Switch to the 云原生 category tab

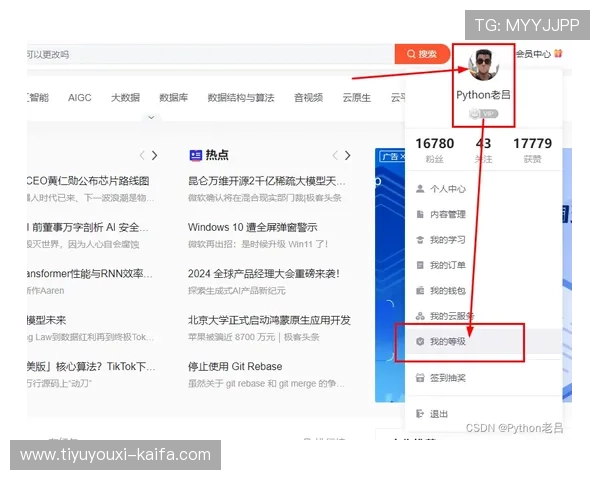pyautogui.click(x=357, y=98)
